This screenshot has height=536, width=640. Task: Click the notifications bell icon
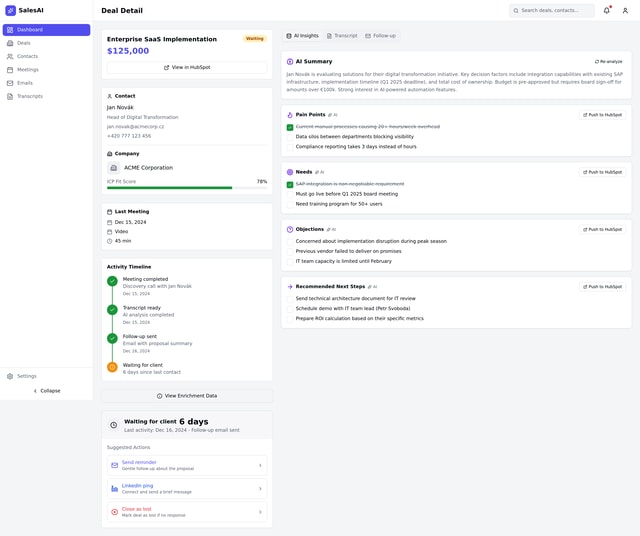click(x=606, y=11)
